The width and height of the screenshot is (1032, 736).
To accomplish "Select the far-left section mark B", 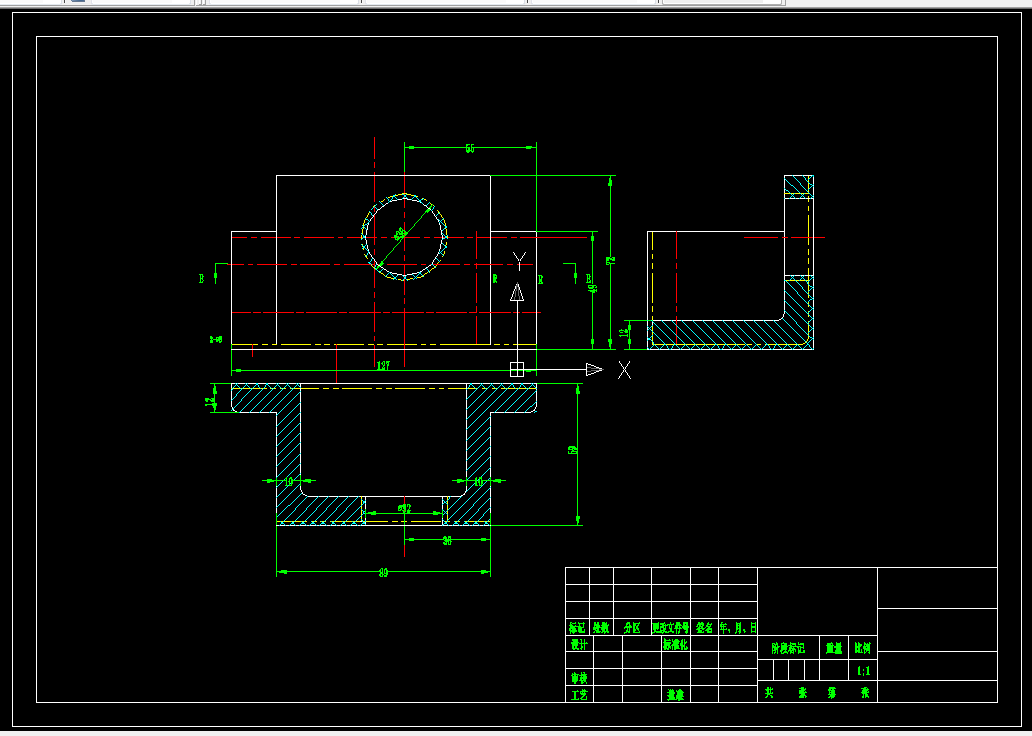I will [x=201, y=278].
